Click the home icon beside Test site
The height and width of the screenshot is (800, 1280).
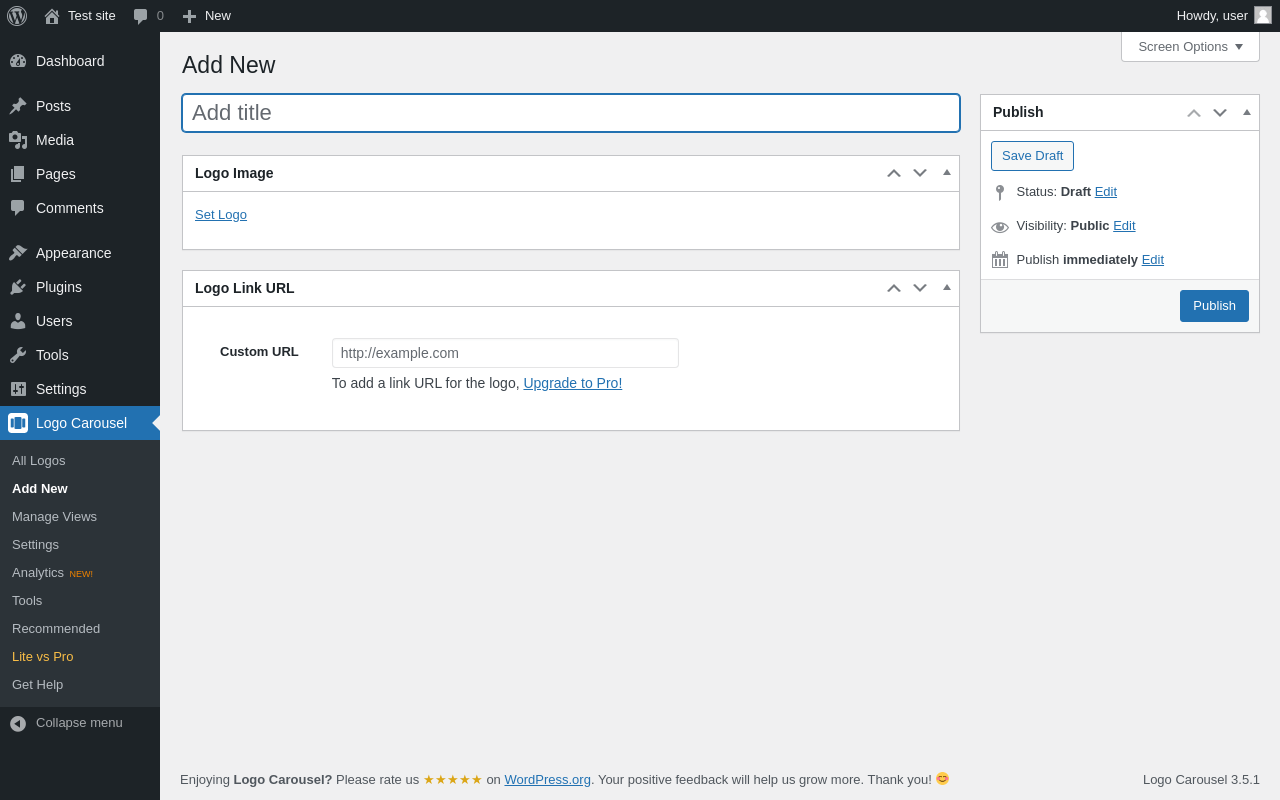coord(52,16)
